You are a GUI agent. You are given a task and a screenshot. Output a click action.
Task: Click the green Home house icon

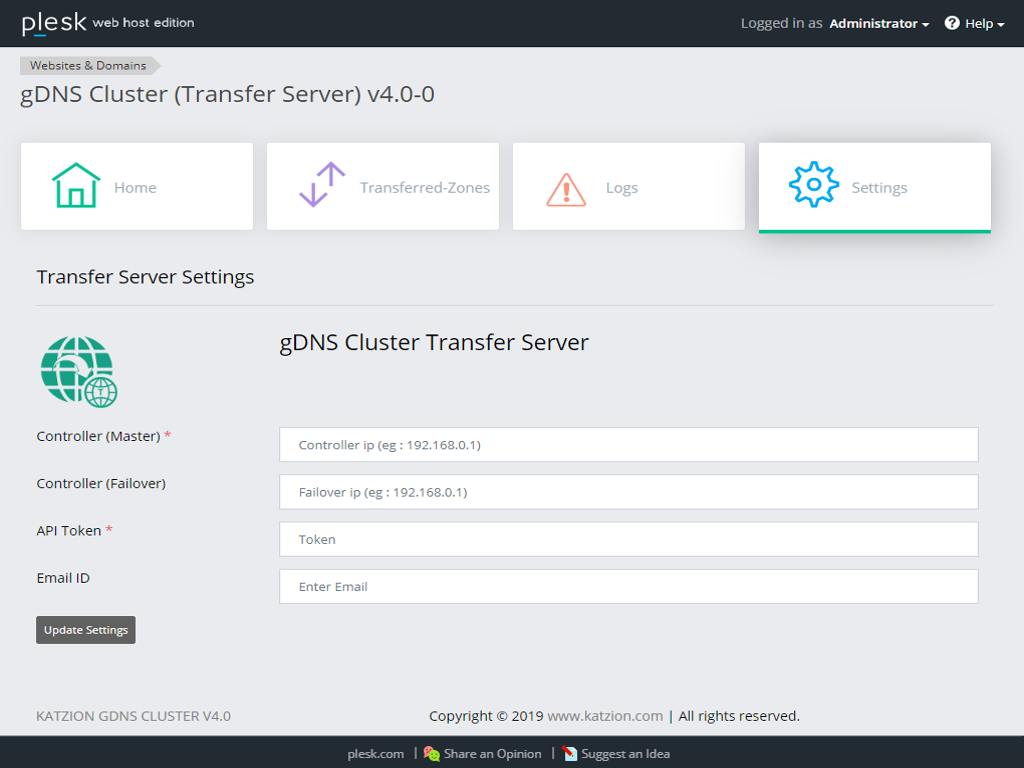tap(76, 186)
